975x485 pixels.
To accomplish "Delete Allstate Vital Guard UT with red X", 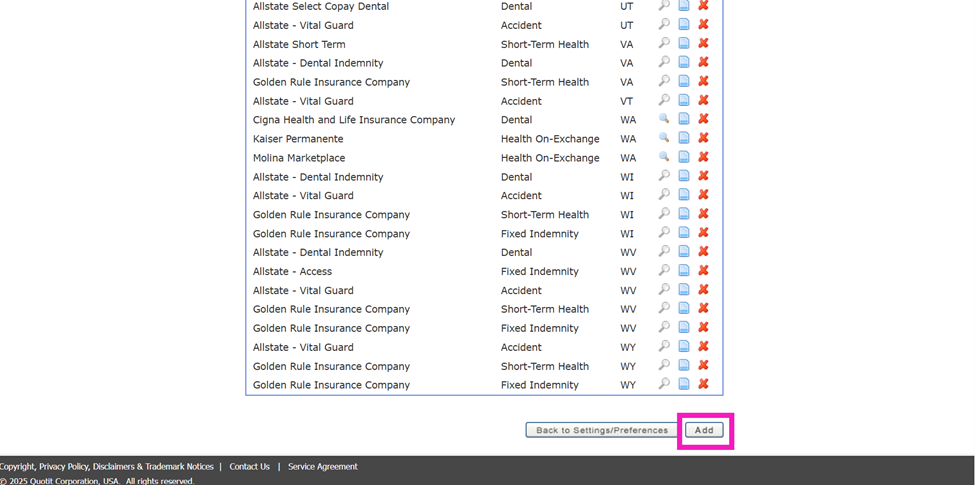I will (x=703, y=24).
